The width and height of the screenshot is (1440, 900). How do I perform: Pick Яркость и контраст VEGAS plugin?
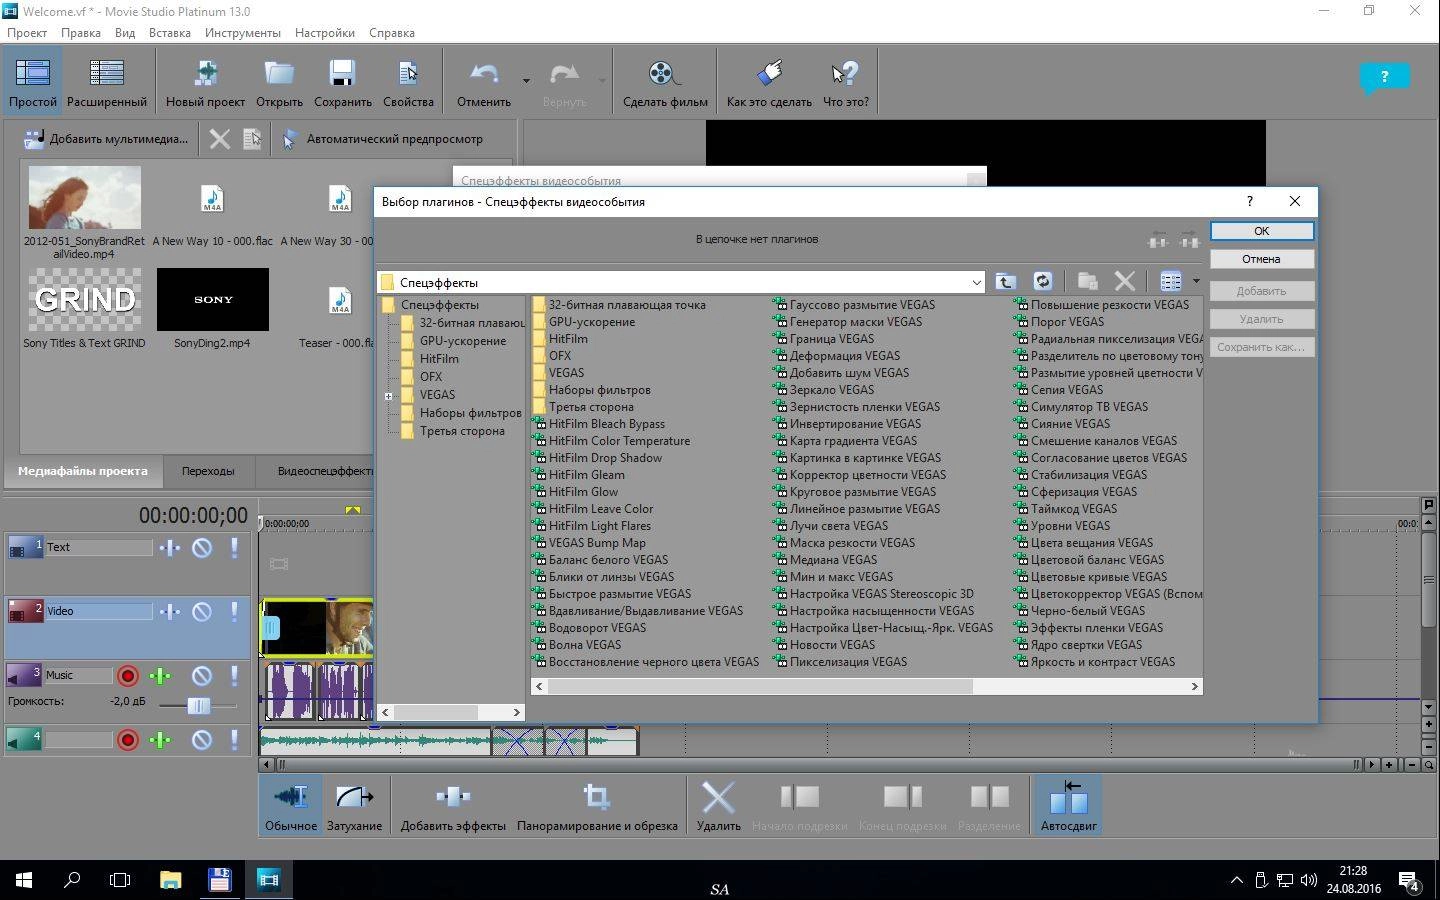point(1095,662)
